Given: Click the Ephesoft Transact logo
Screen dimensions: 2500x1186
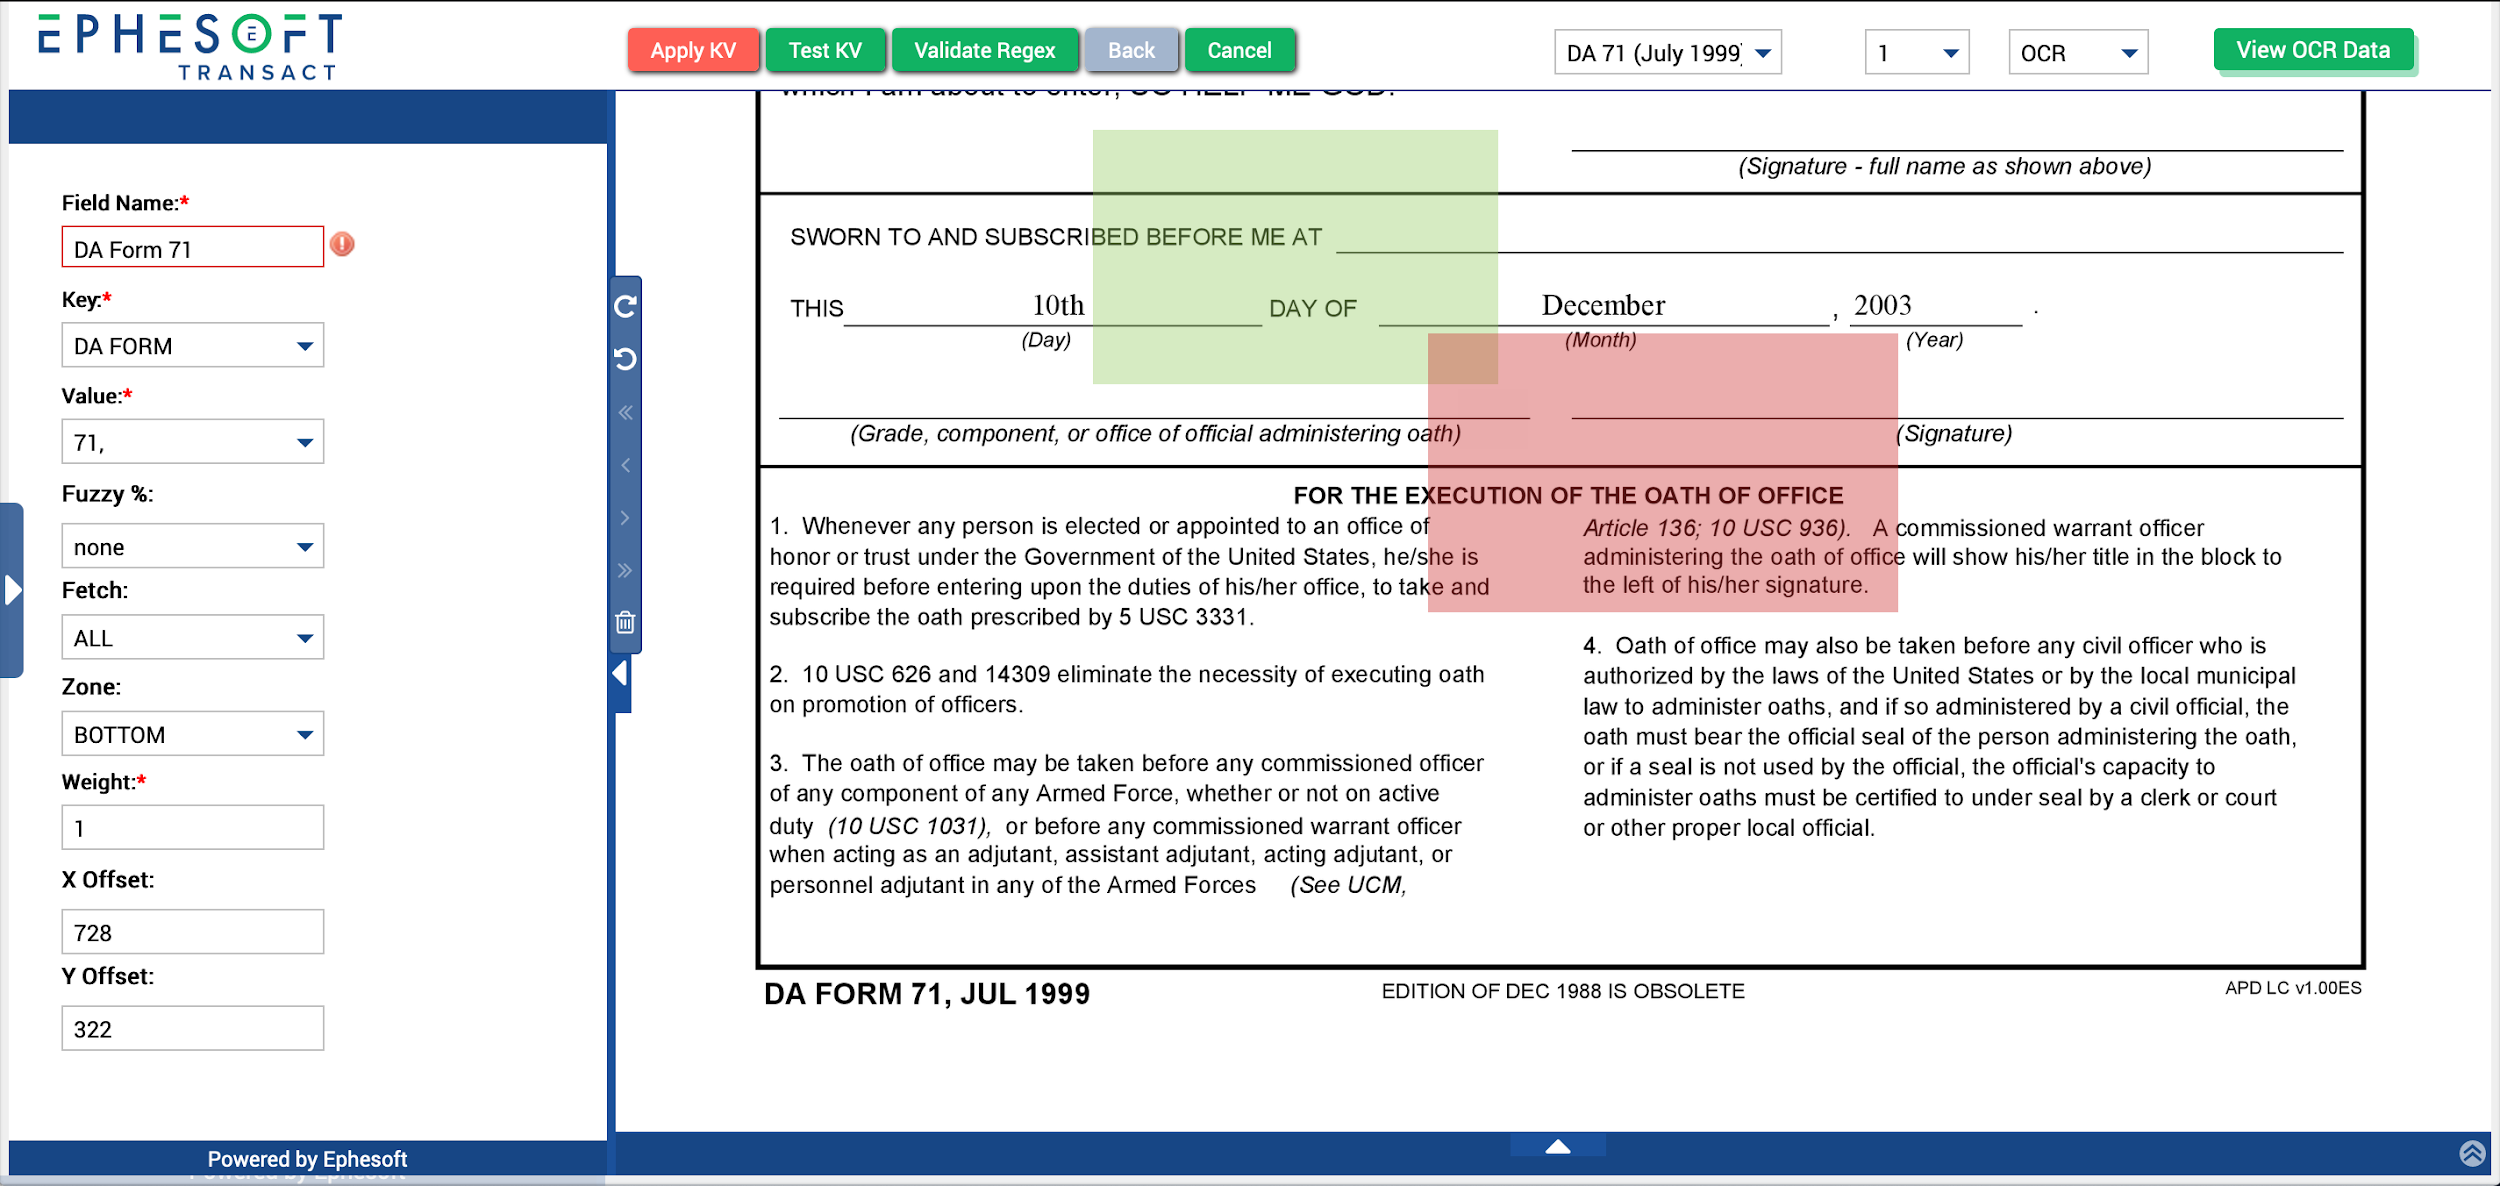Looking at the screenshot, I should pyautogui.click(x=190, y=46).
